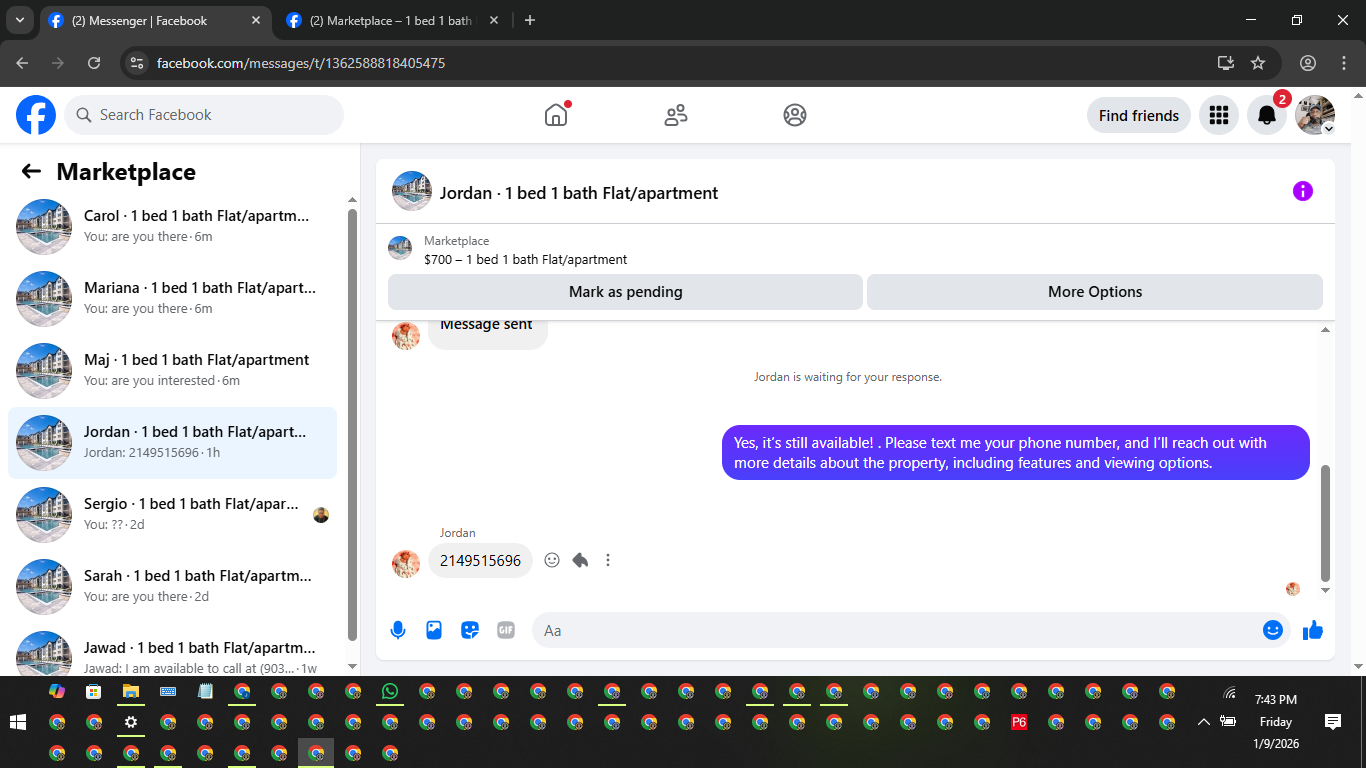Screen dimensions: 1366x768
Task: Reply to Jordan's phone number message
Action: (x=580, y=560)
